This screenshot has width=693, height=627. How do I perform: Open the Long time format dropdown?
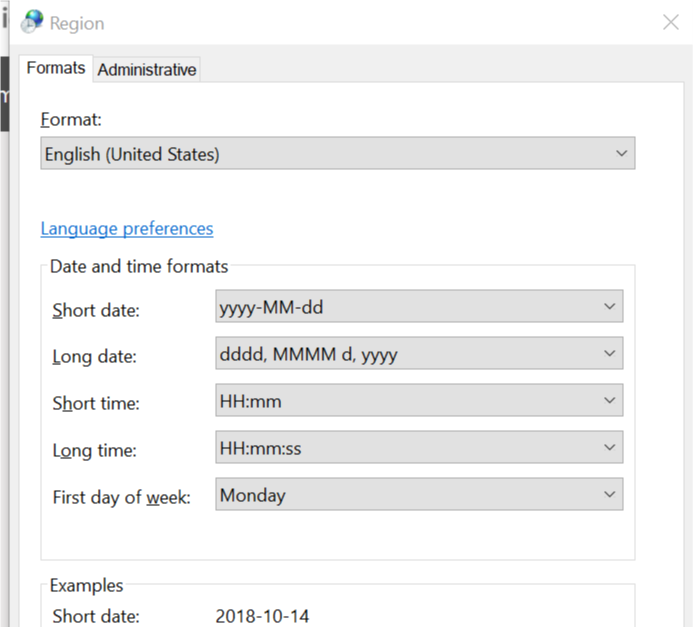click(418, 448)
